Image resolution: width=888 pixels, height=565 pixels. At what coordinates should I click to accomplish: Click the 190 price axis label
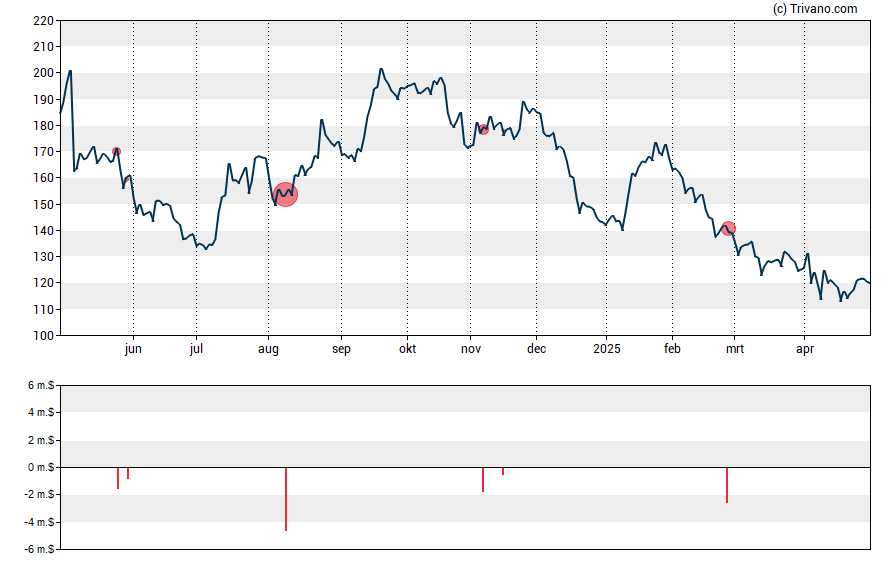tap(44, 100)
